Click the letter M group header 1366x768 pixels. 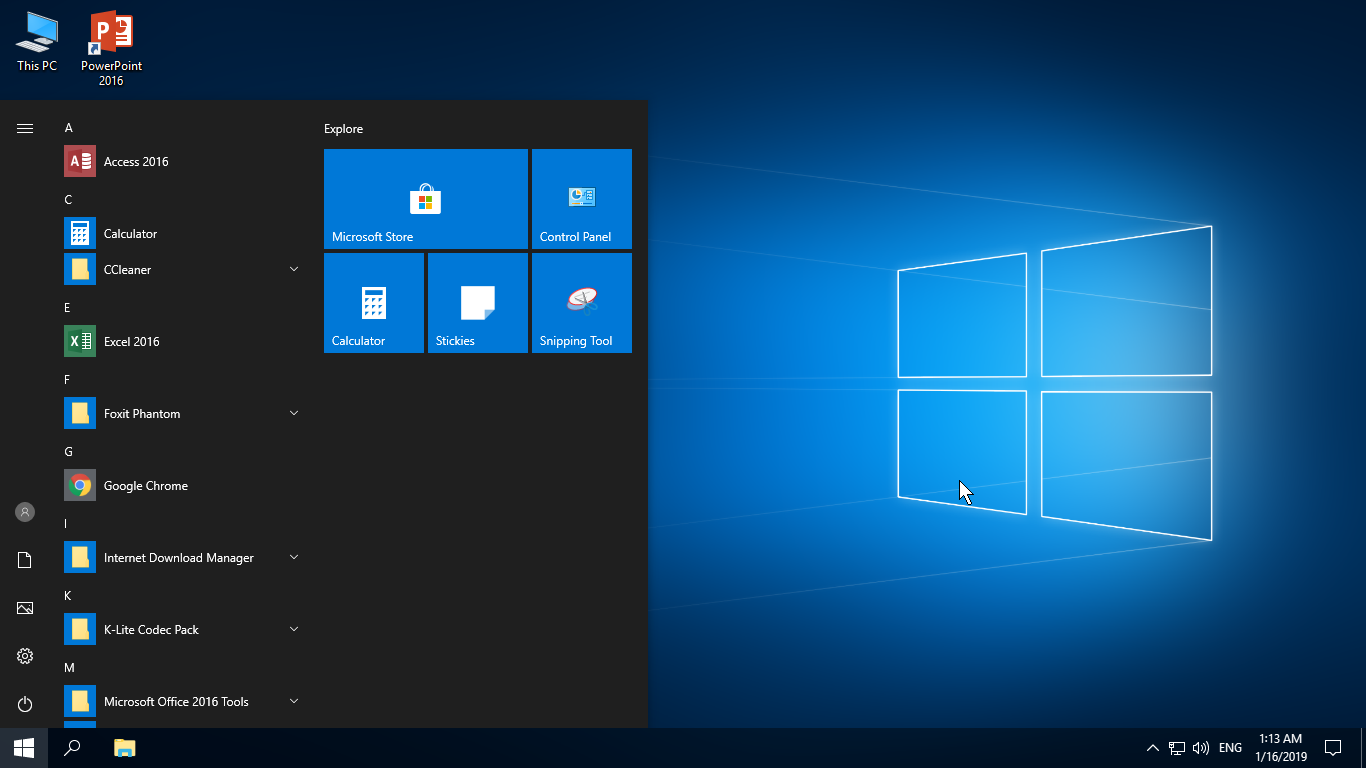click(x=70, y=668)
